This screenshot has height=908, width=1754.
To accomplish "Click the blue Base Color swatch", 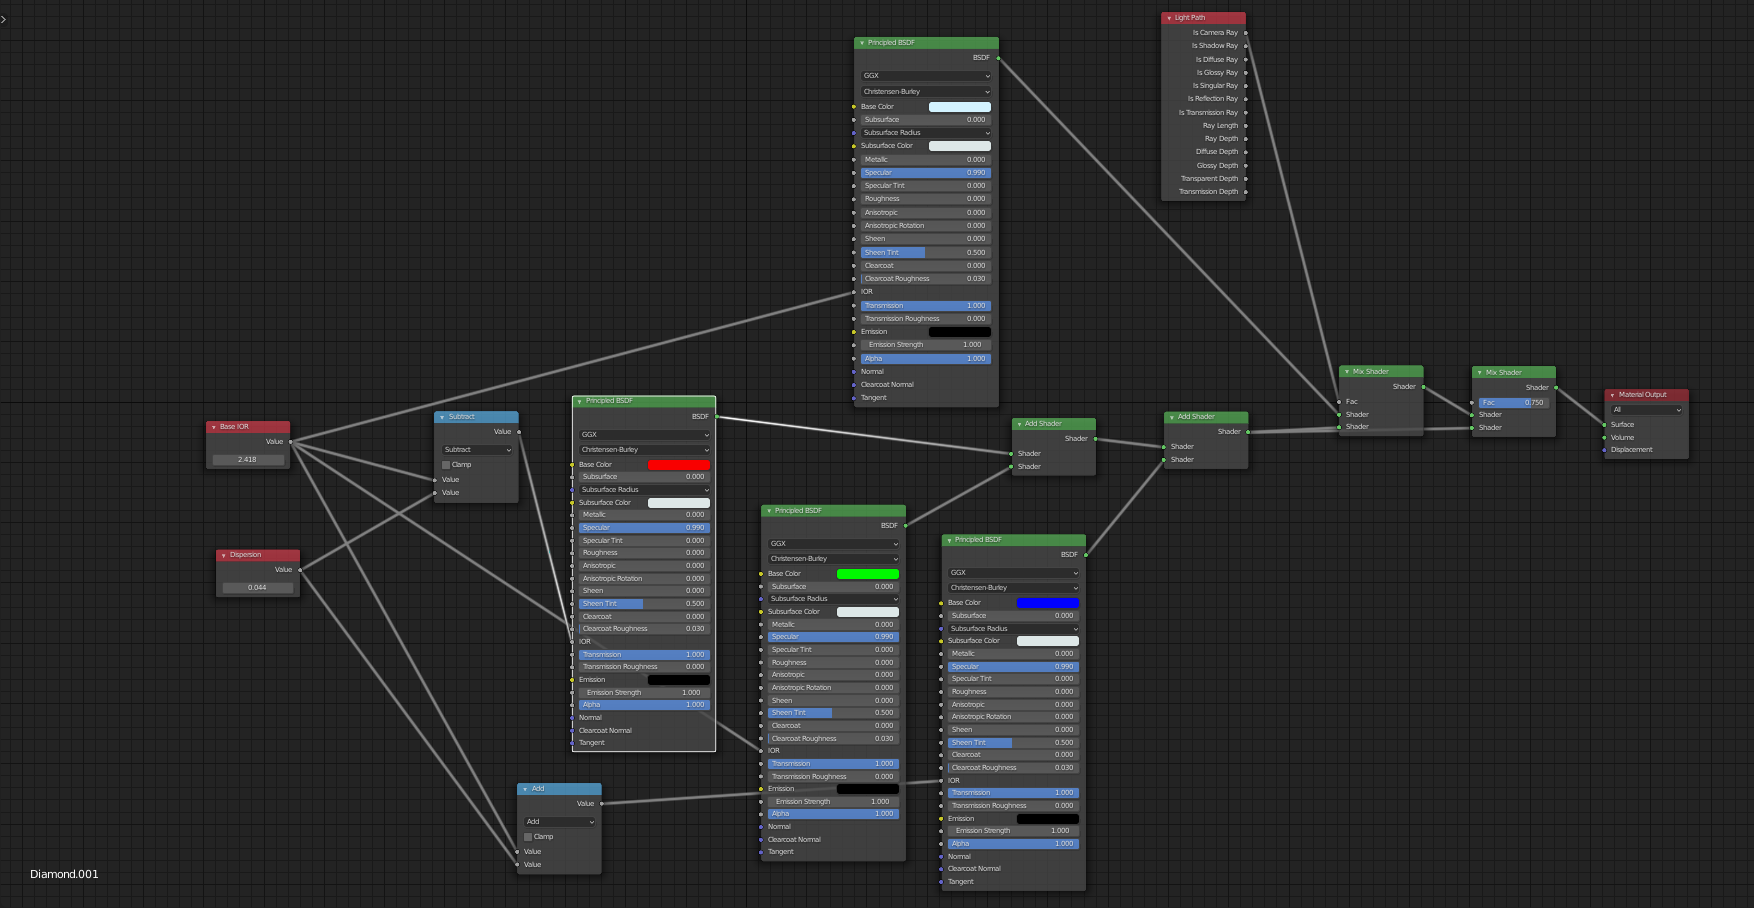I will (1047, 603).
